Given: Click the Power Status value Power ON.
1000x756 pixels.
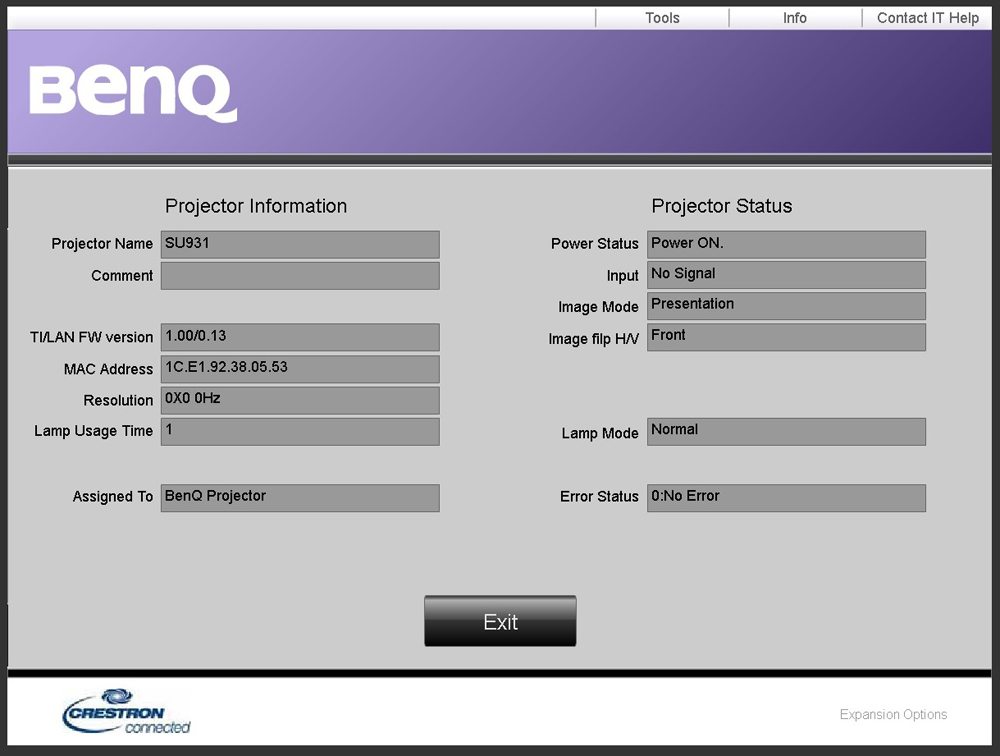Looking at the screenshot, I should click(786, 244).
